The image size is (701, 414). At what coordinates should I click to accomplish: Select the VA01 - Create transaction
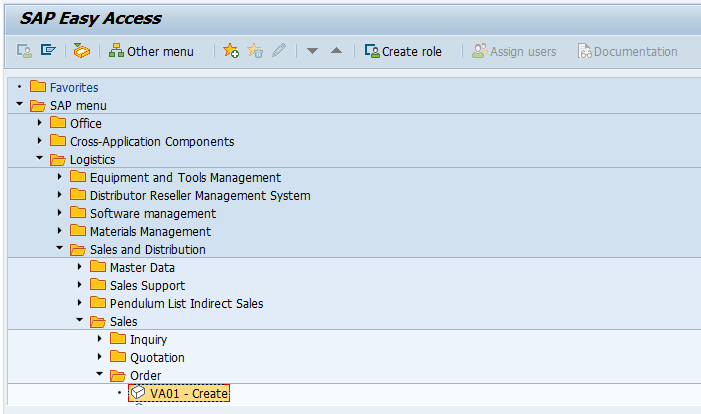click(x=189, y=394)
